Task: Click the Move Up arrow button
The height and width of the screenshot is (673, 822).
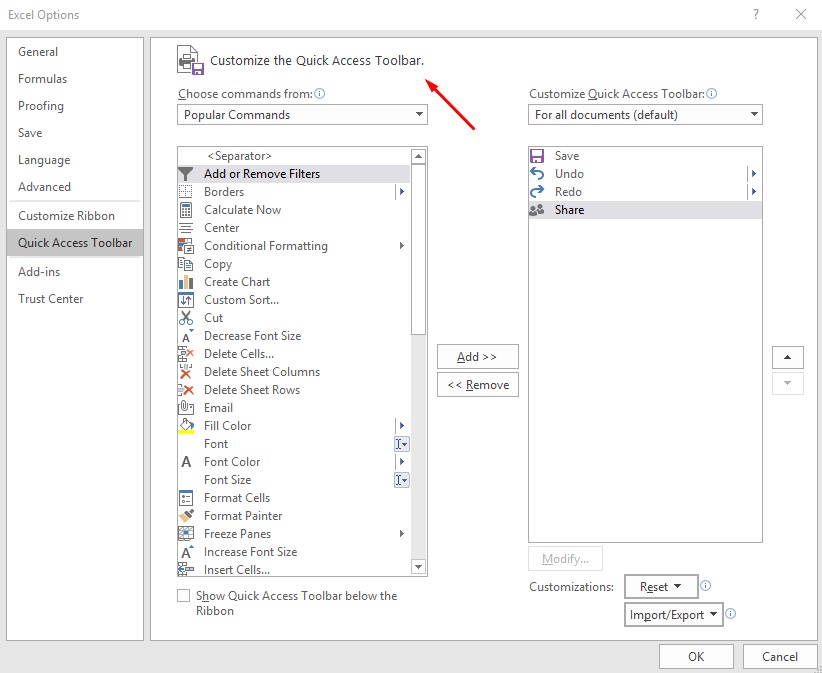Action: point(787,357)
